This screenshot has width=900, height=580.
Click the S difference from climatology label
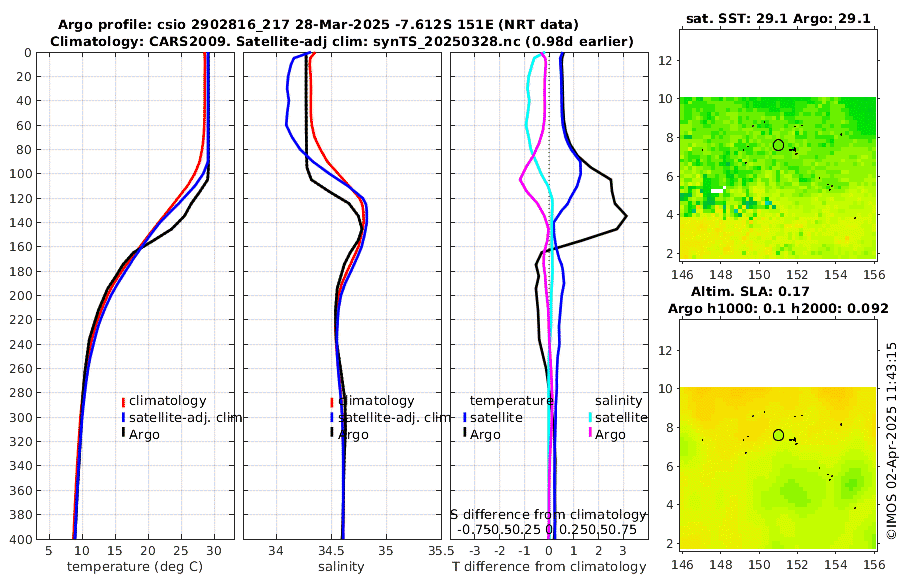click(x=548, y=515)
